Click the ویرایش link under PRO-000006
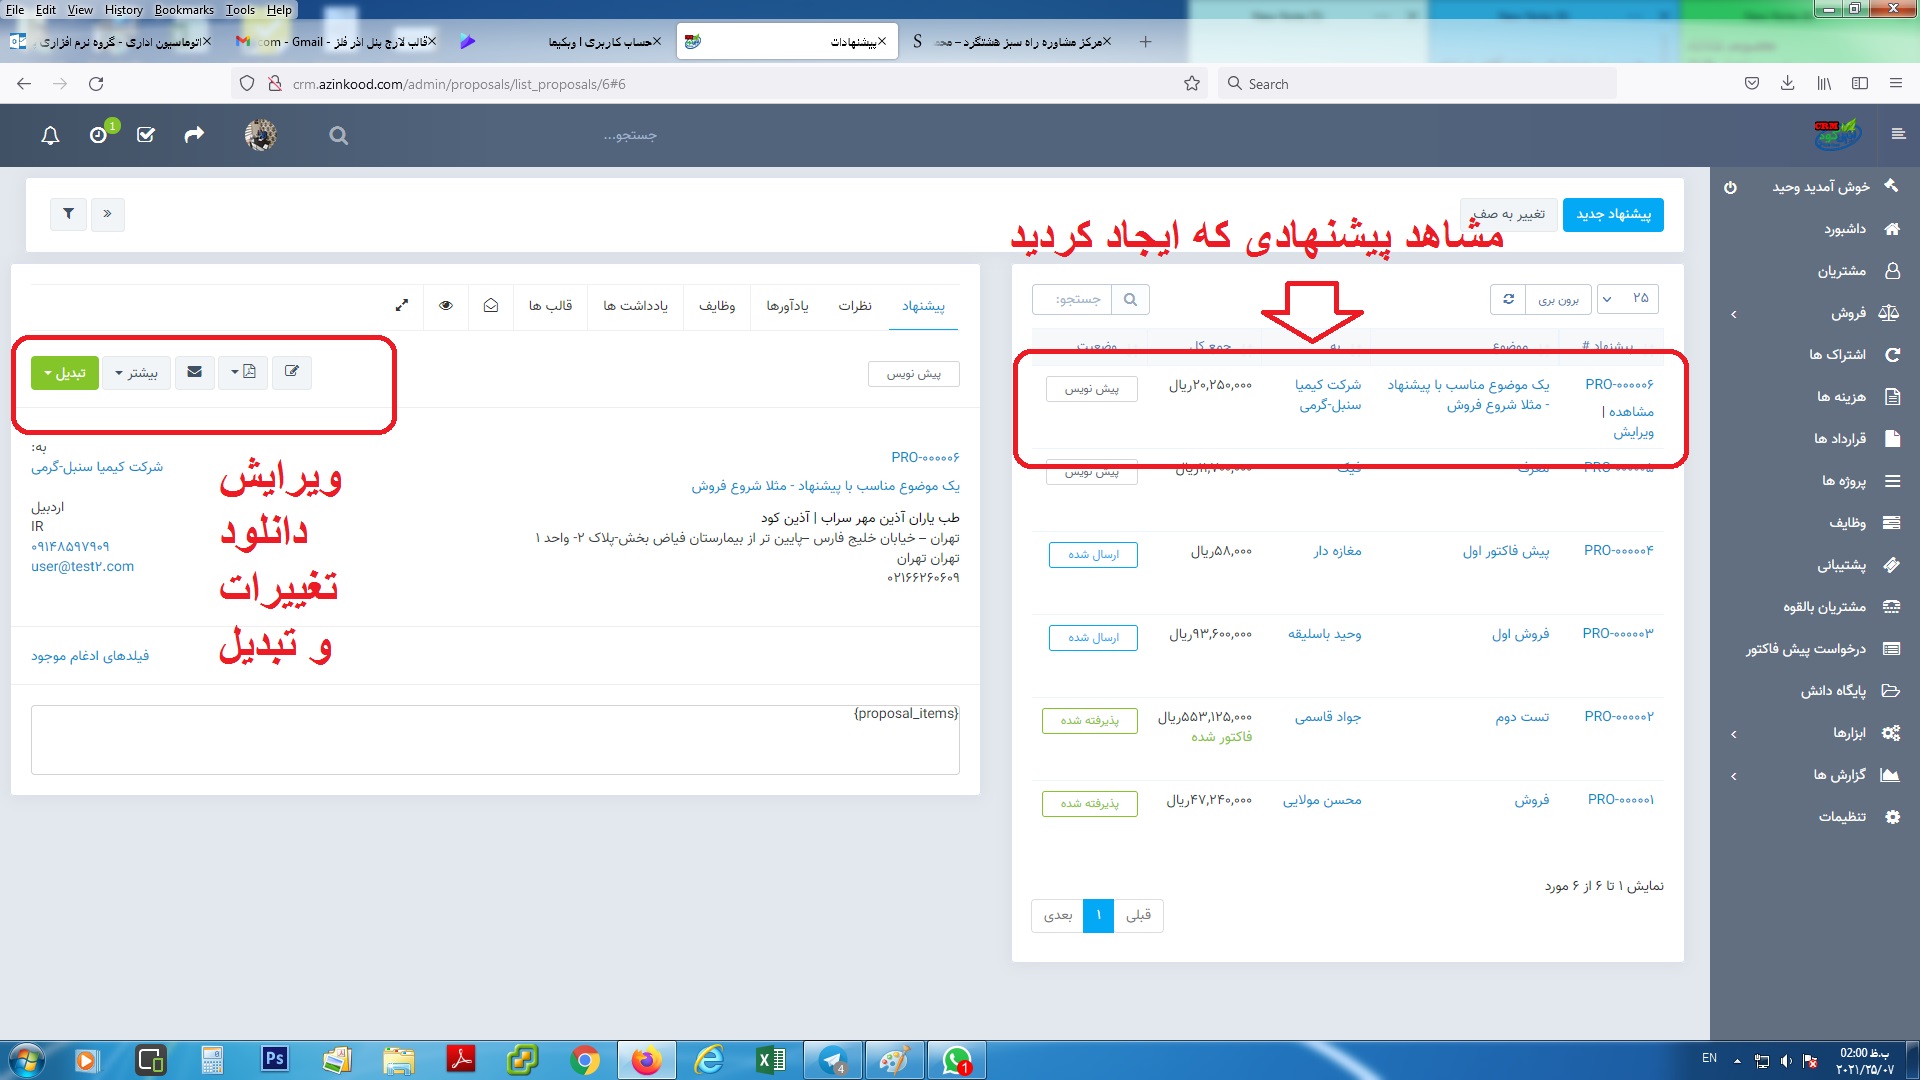 coord(1633,432)
